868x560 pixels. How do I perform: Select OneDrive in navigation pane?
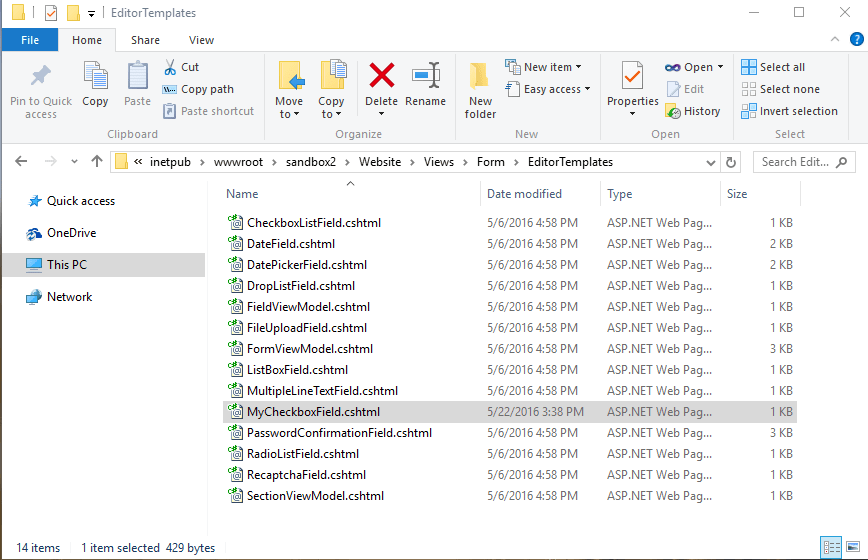(x=61, y=233)
